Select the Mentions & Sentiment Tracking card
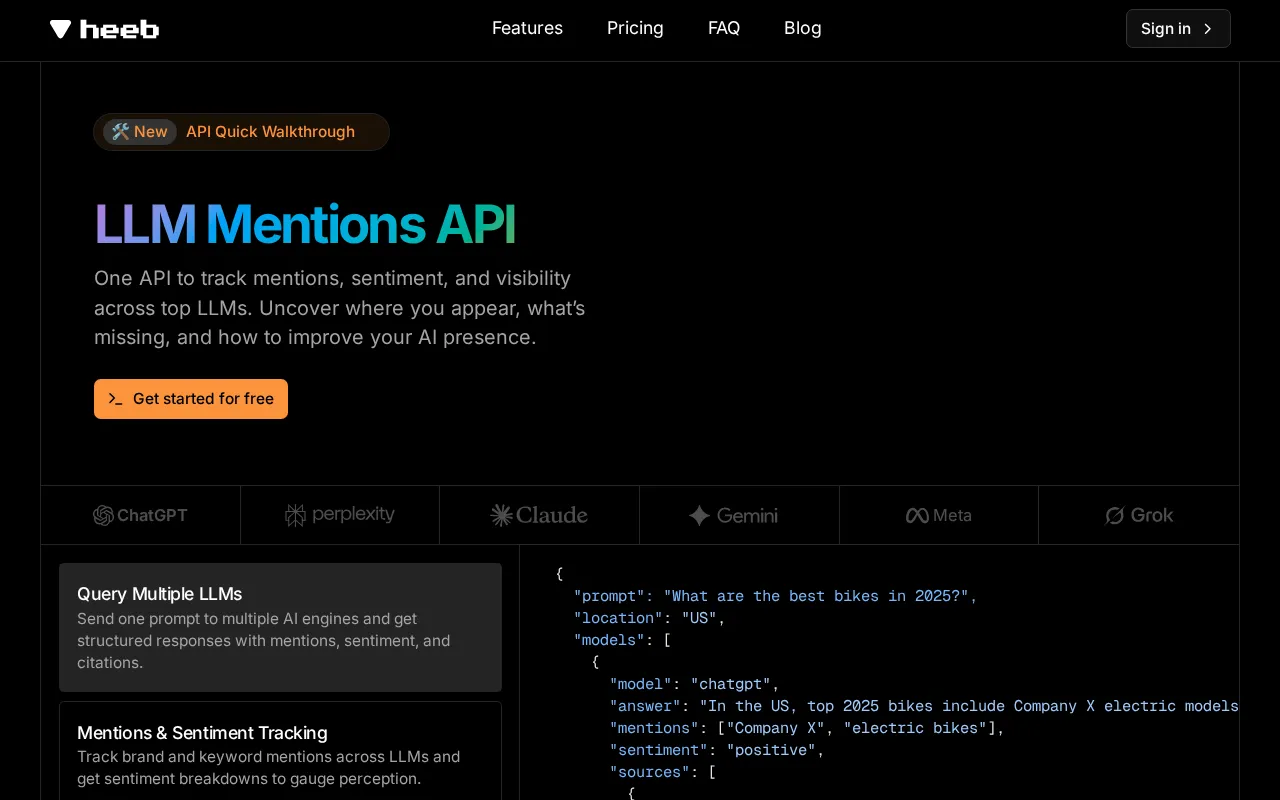The width and height of the screenshot is (1280, 800). pyautogui.click(x=280, y=751)
